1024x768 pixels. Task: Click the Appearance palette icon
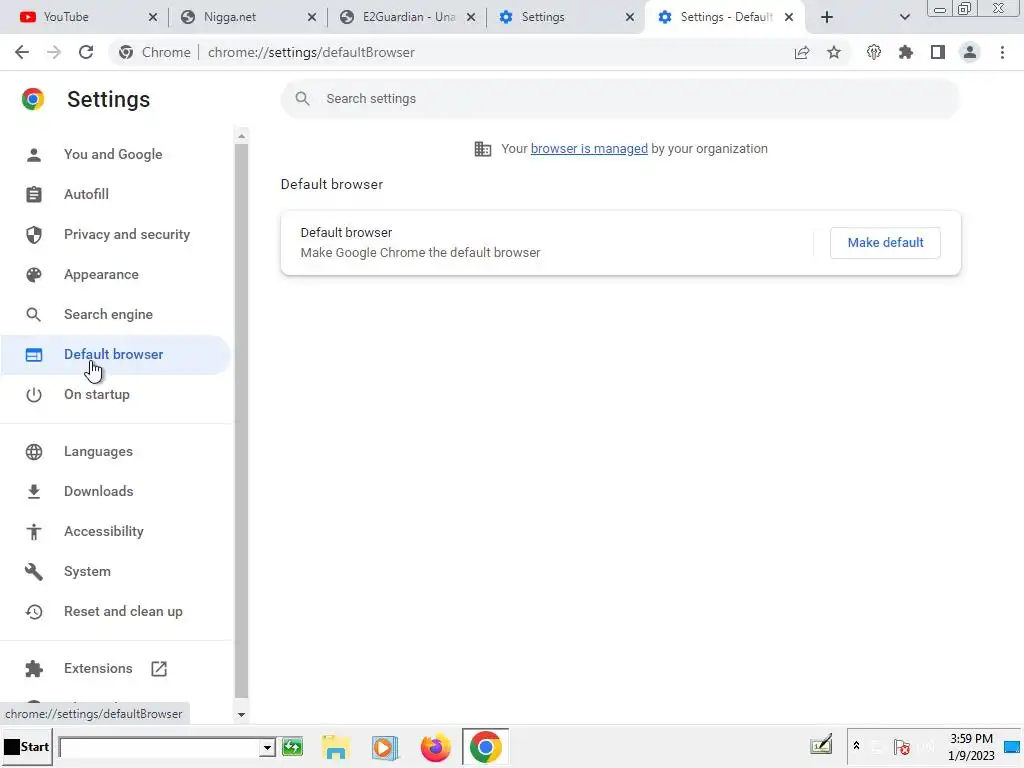click(34, 275)
